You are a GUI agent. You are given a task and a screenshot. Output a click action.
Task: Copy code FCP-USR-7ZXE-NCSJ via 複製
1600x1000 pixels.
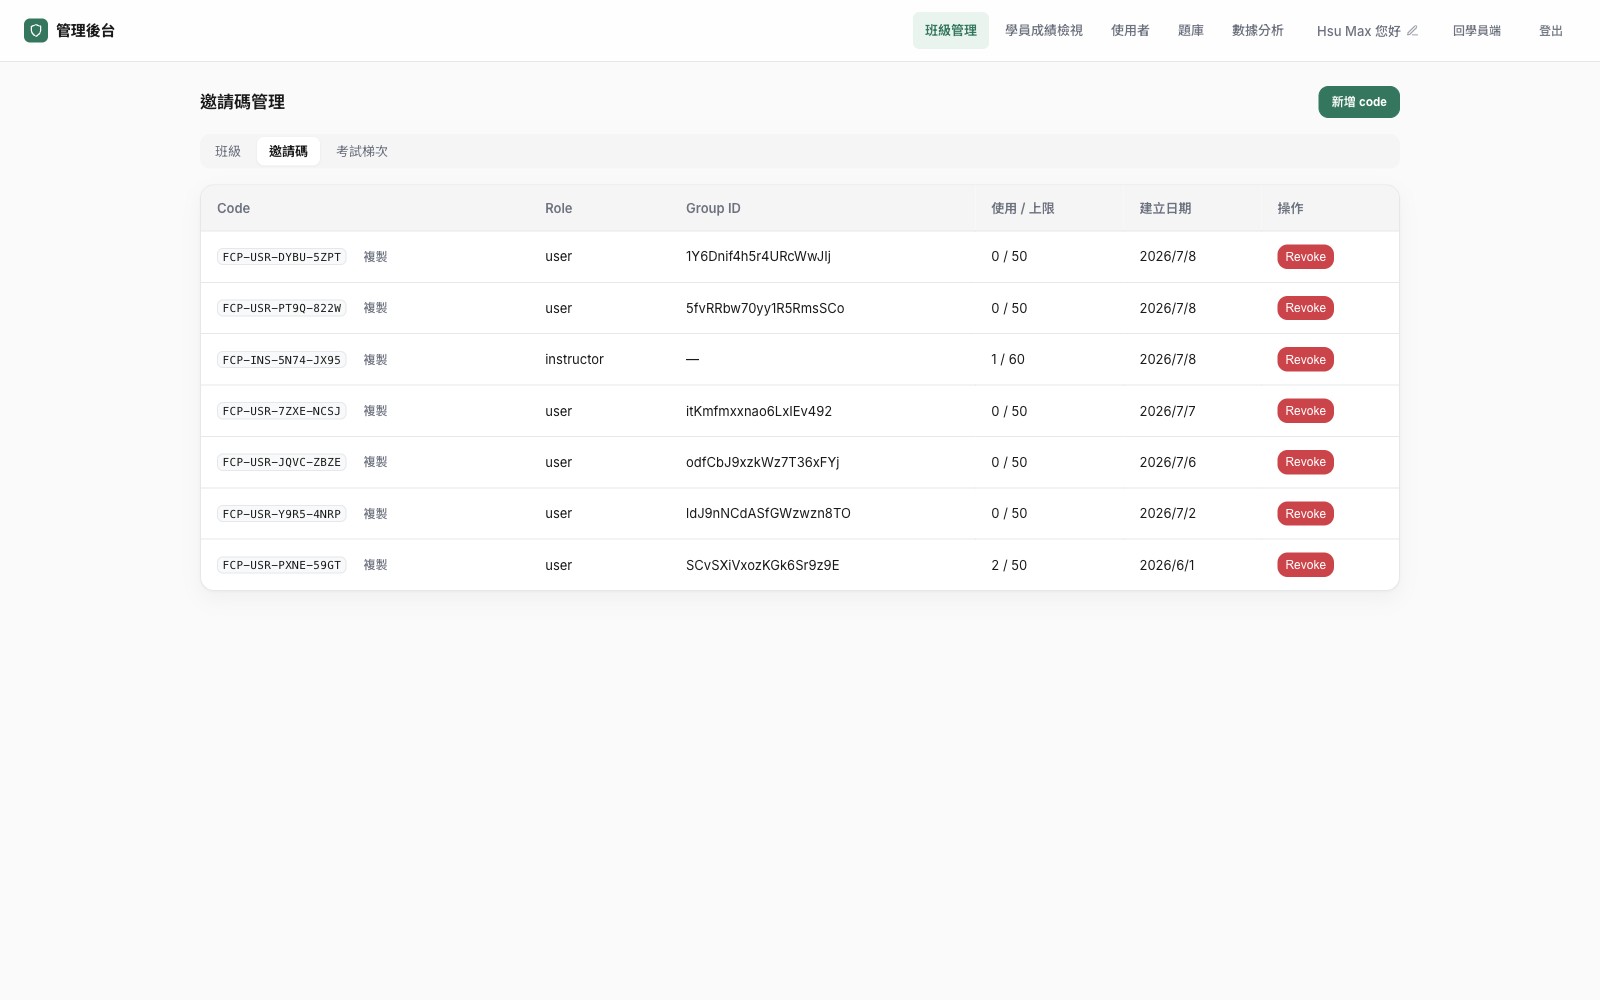pos(375,411)
